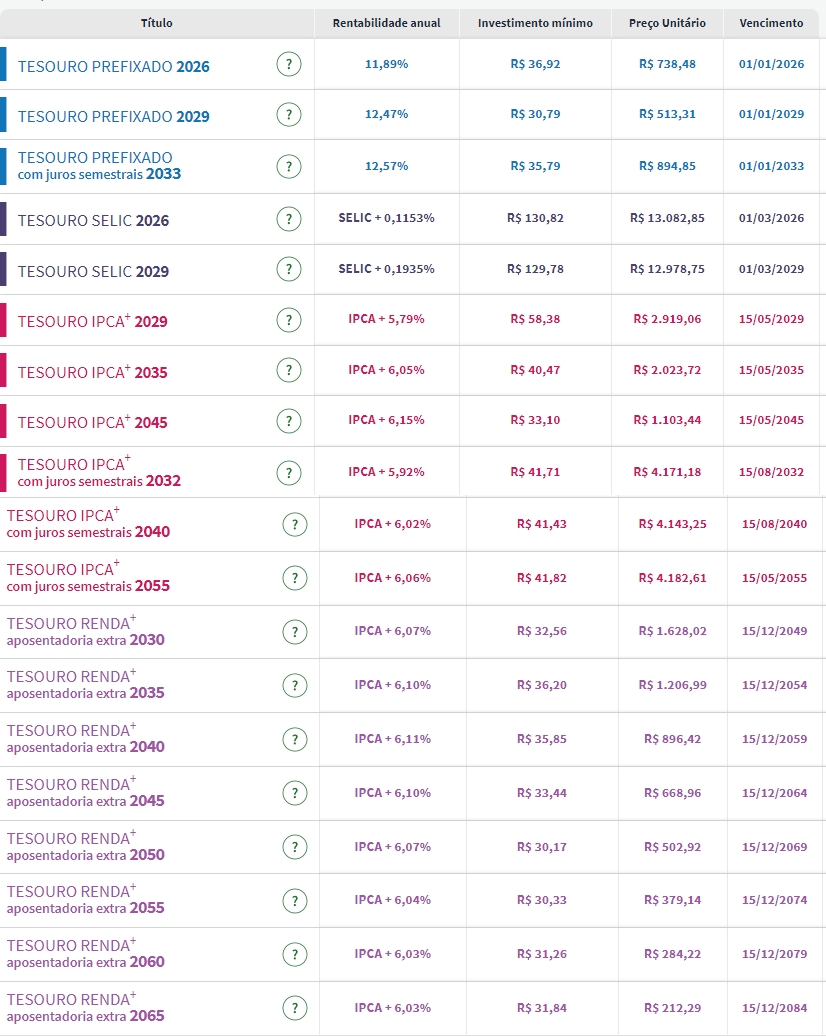826x1036 pixels.
Task: Click help icon for IPCA+ semestrais 2055
Action: 294,578
